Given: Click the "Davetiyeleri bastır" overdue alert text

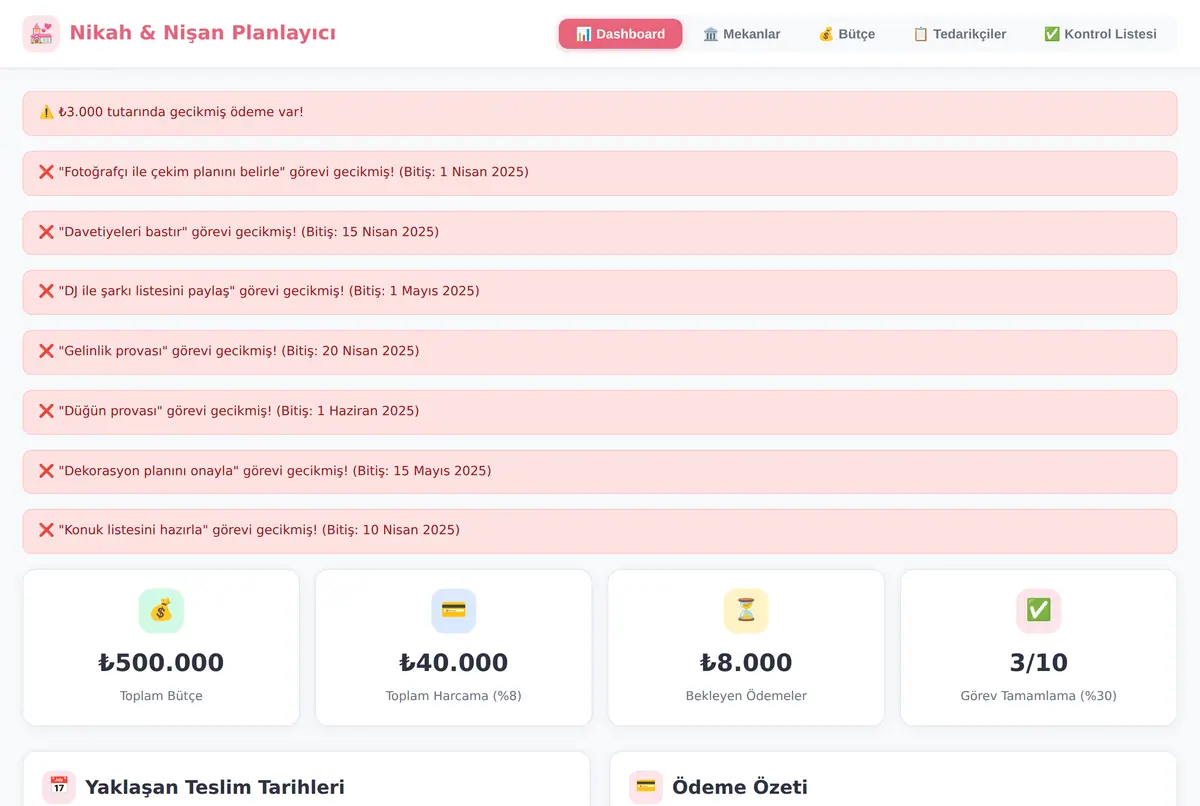Looking at the screenshot, I should (249, 232).
